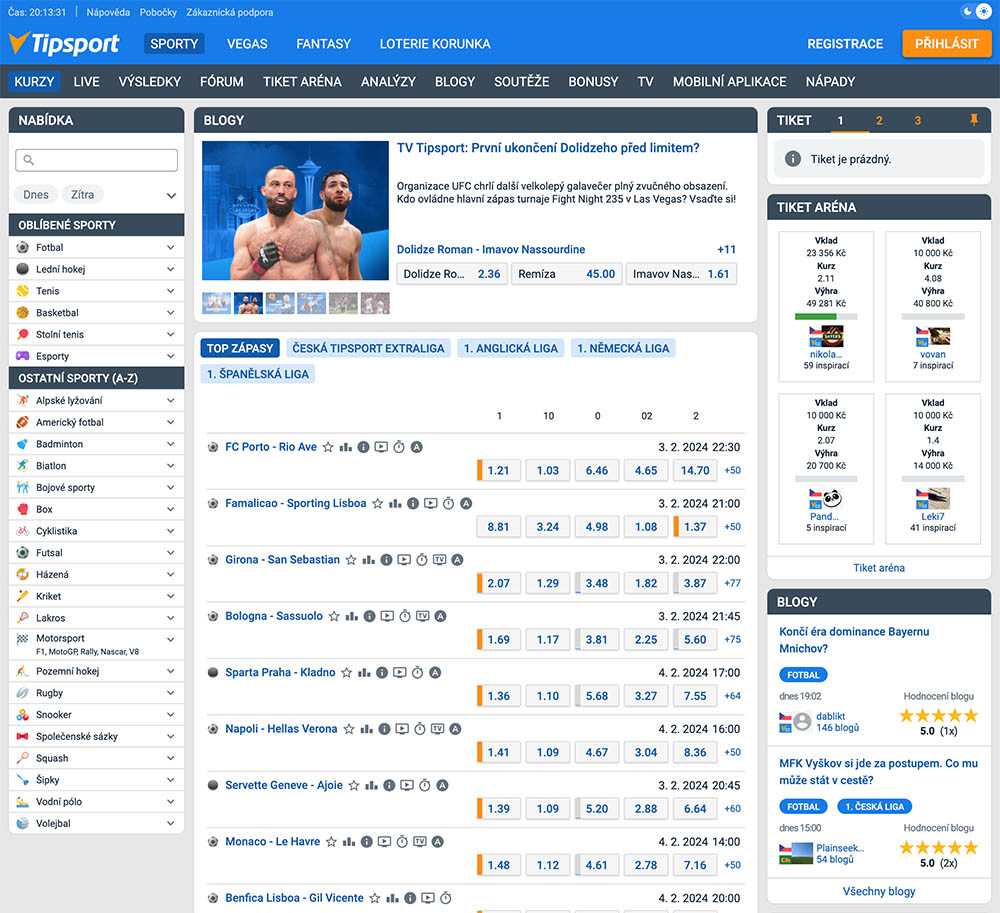Toggle the pin icon in the Tiket panel
1000x913 pixels.
pyautogui.click(x=974, y=120)
